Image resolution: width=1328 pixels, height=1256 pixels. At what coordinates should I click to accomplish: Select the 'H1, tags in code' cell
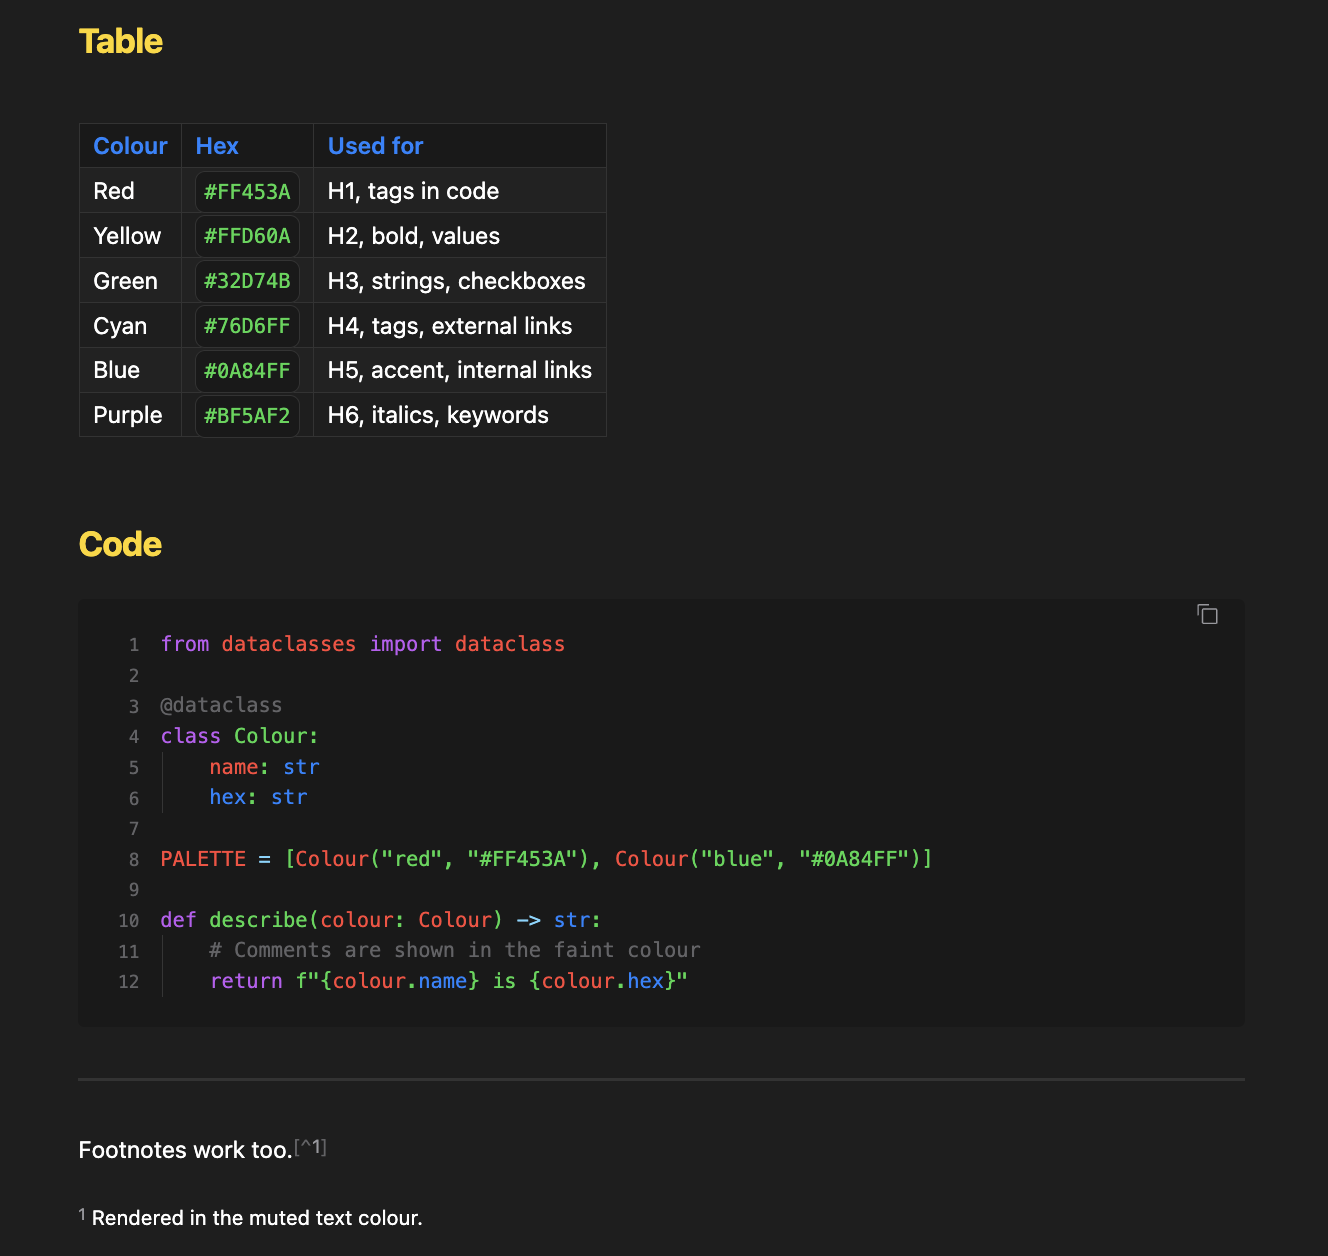coord(460,191)
